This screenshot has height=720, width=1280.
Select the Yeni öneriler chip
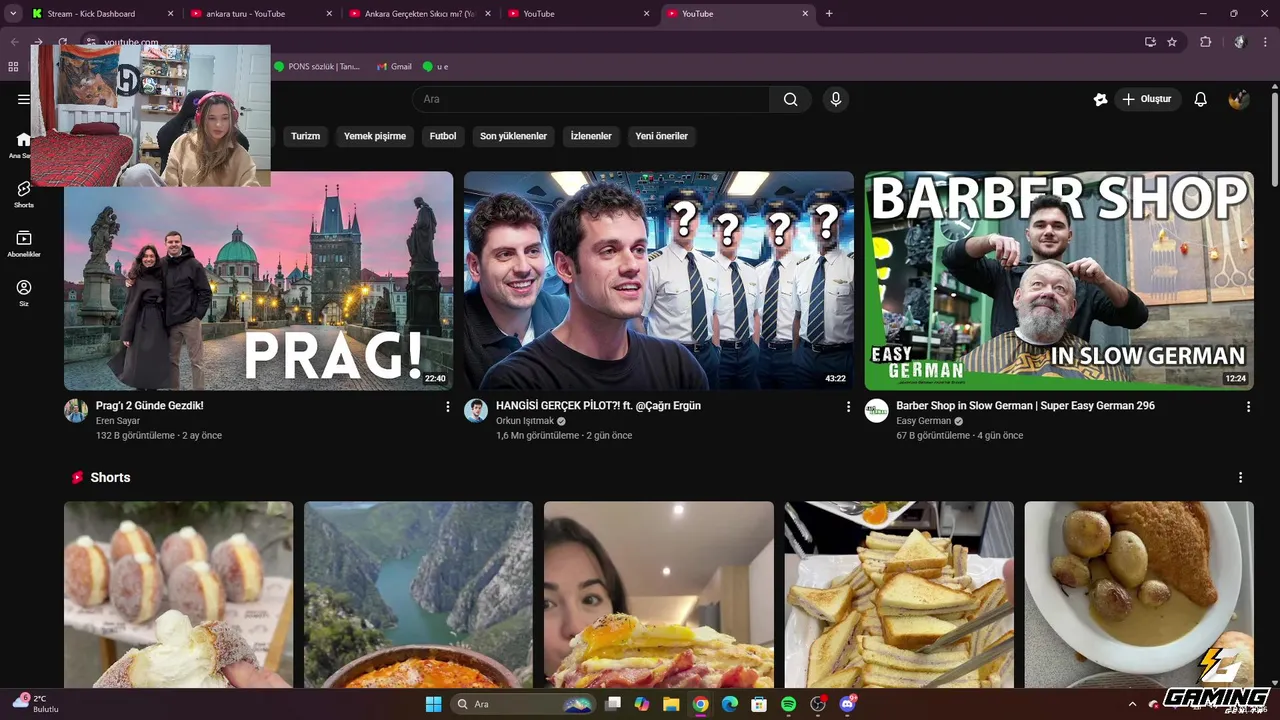point(662,136)
